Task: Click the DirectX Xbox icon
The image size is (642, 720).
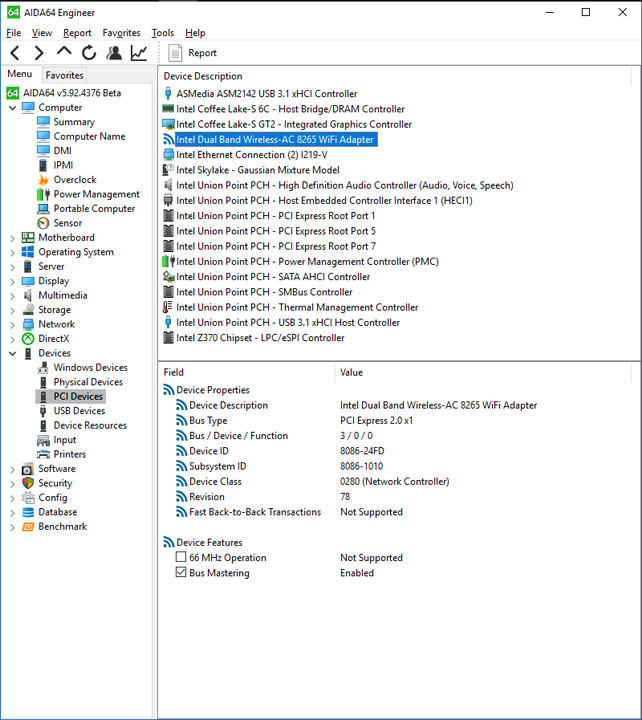Action: pos(28,339)
